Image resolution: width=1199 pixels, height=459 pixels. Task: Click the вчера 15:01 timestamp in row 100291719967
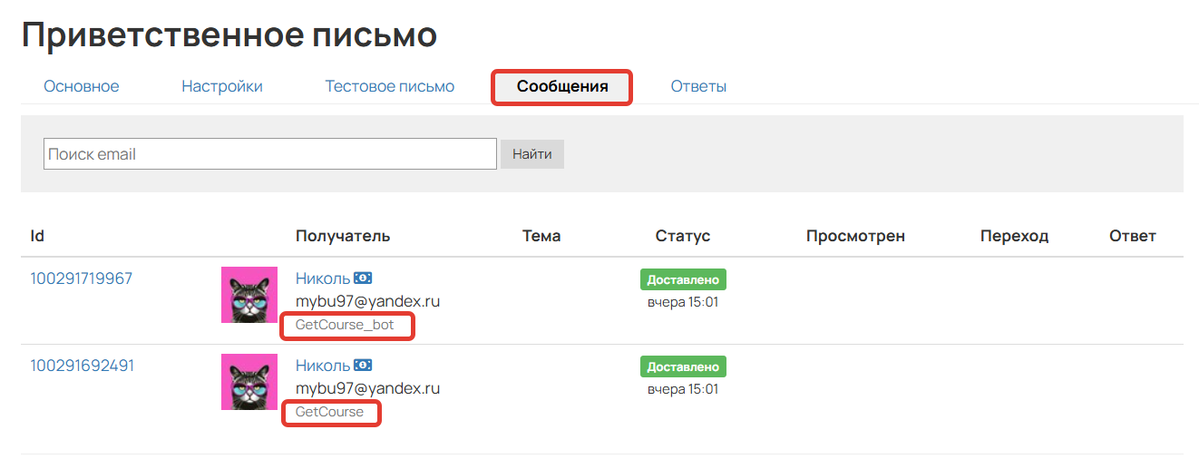coord(683,302)
